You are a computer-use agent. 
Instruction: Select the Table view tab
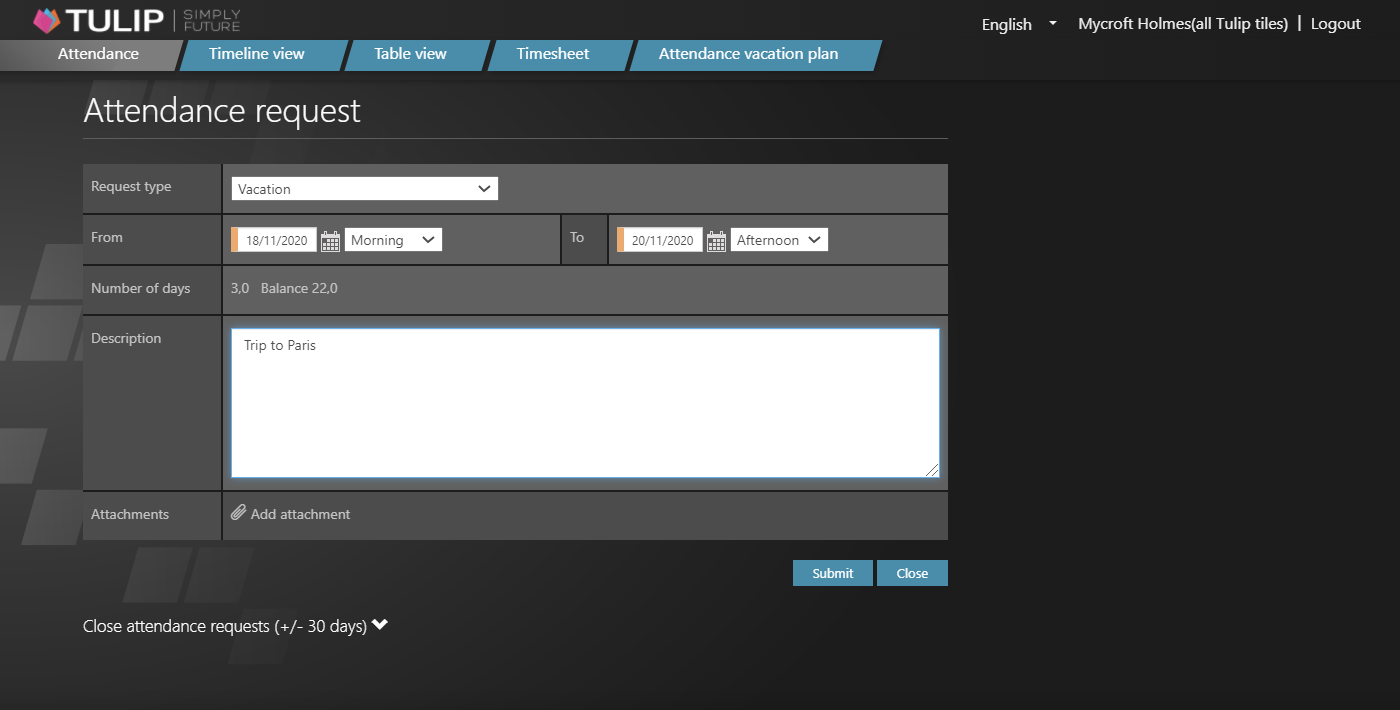click(410, 56)
